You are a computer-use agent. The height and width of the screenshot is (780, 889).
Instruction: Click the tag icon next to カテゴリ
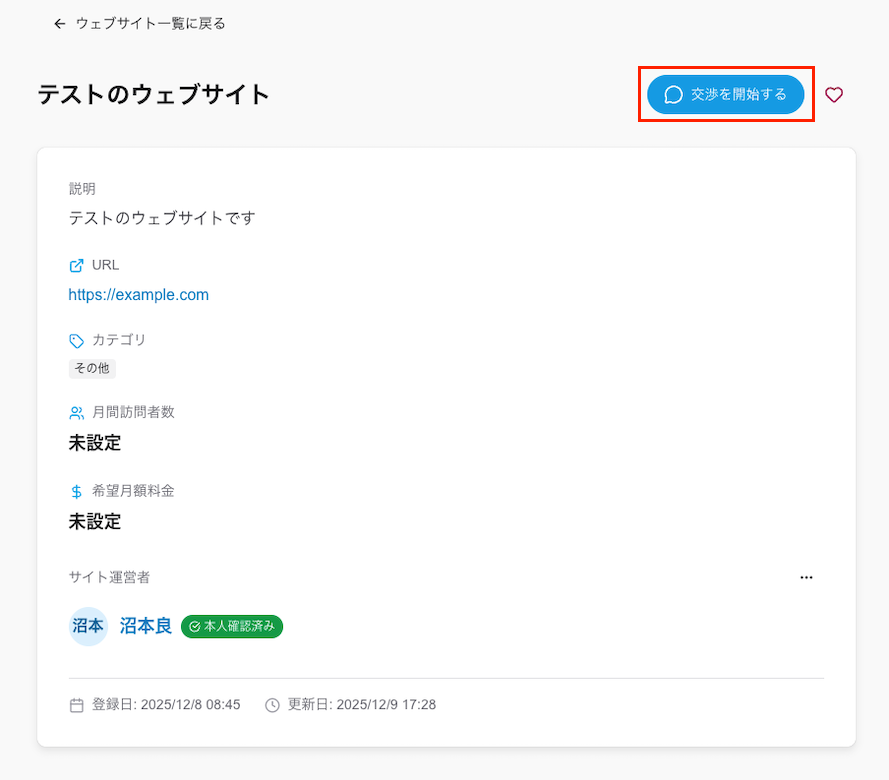click(76, 341)
